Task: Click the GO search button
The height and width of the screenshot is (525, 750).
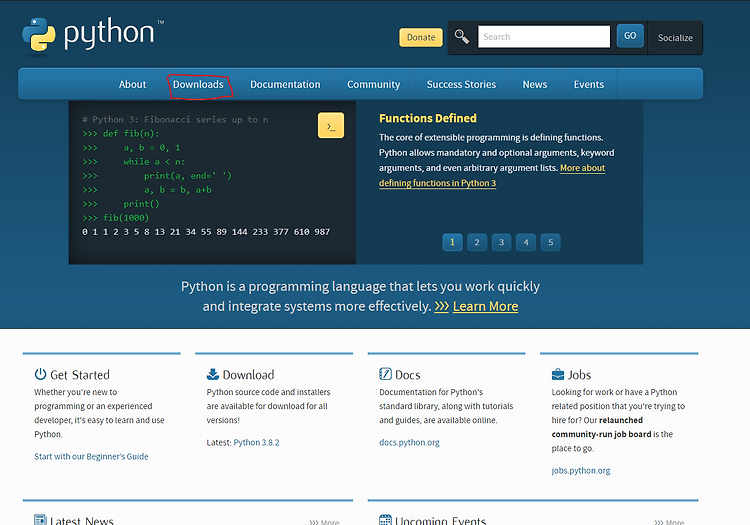Action: click(630, 36)
